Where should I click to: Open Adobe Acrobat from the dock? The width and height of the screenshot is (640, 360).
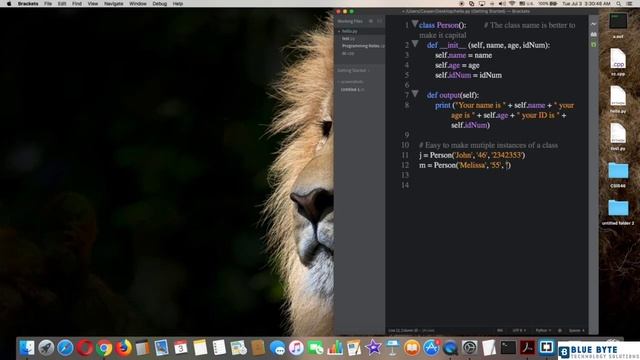(527, 348)
